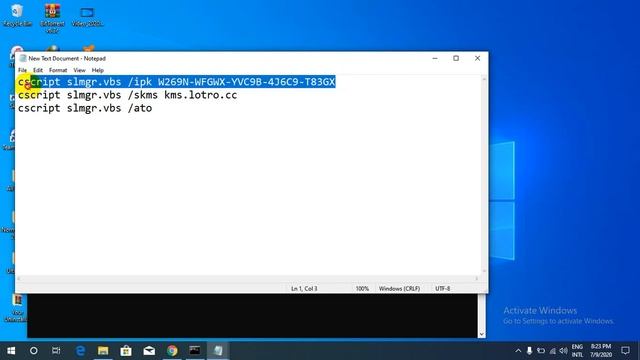Click the highlighted product key W269N-WFGWX-YVC9B-4J6C9-T83GX
This screenshot has width=640, height=360.
tap(247, 82)
